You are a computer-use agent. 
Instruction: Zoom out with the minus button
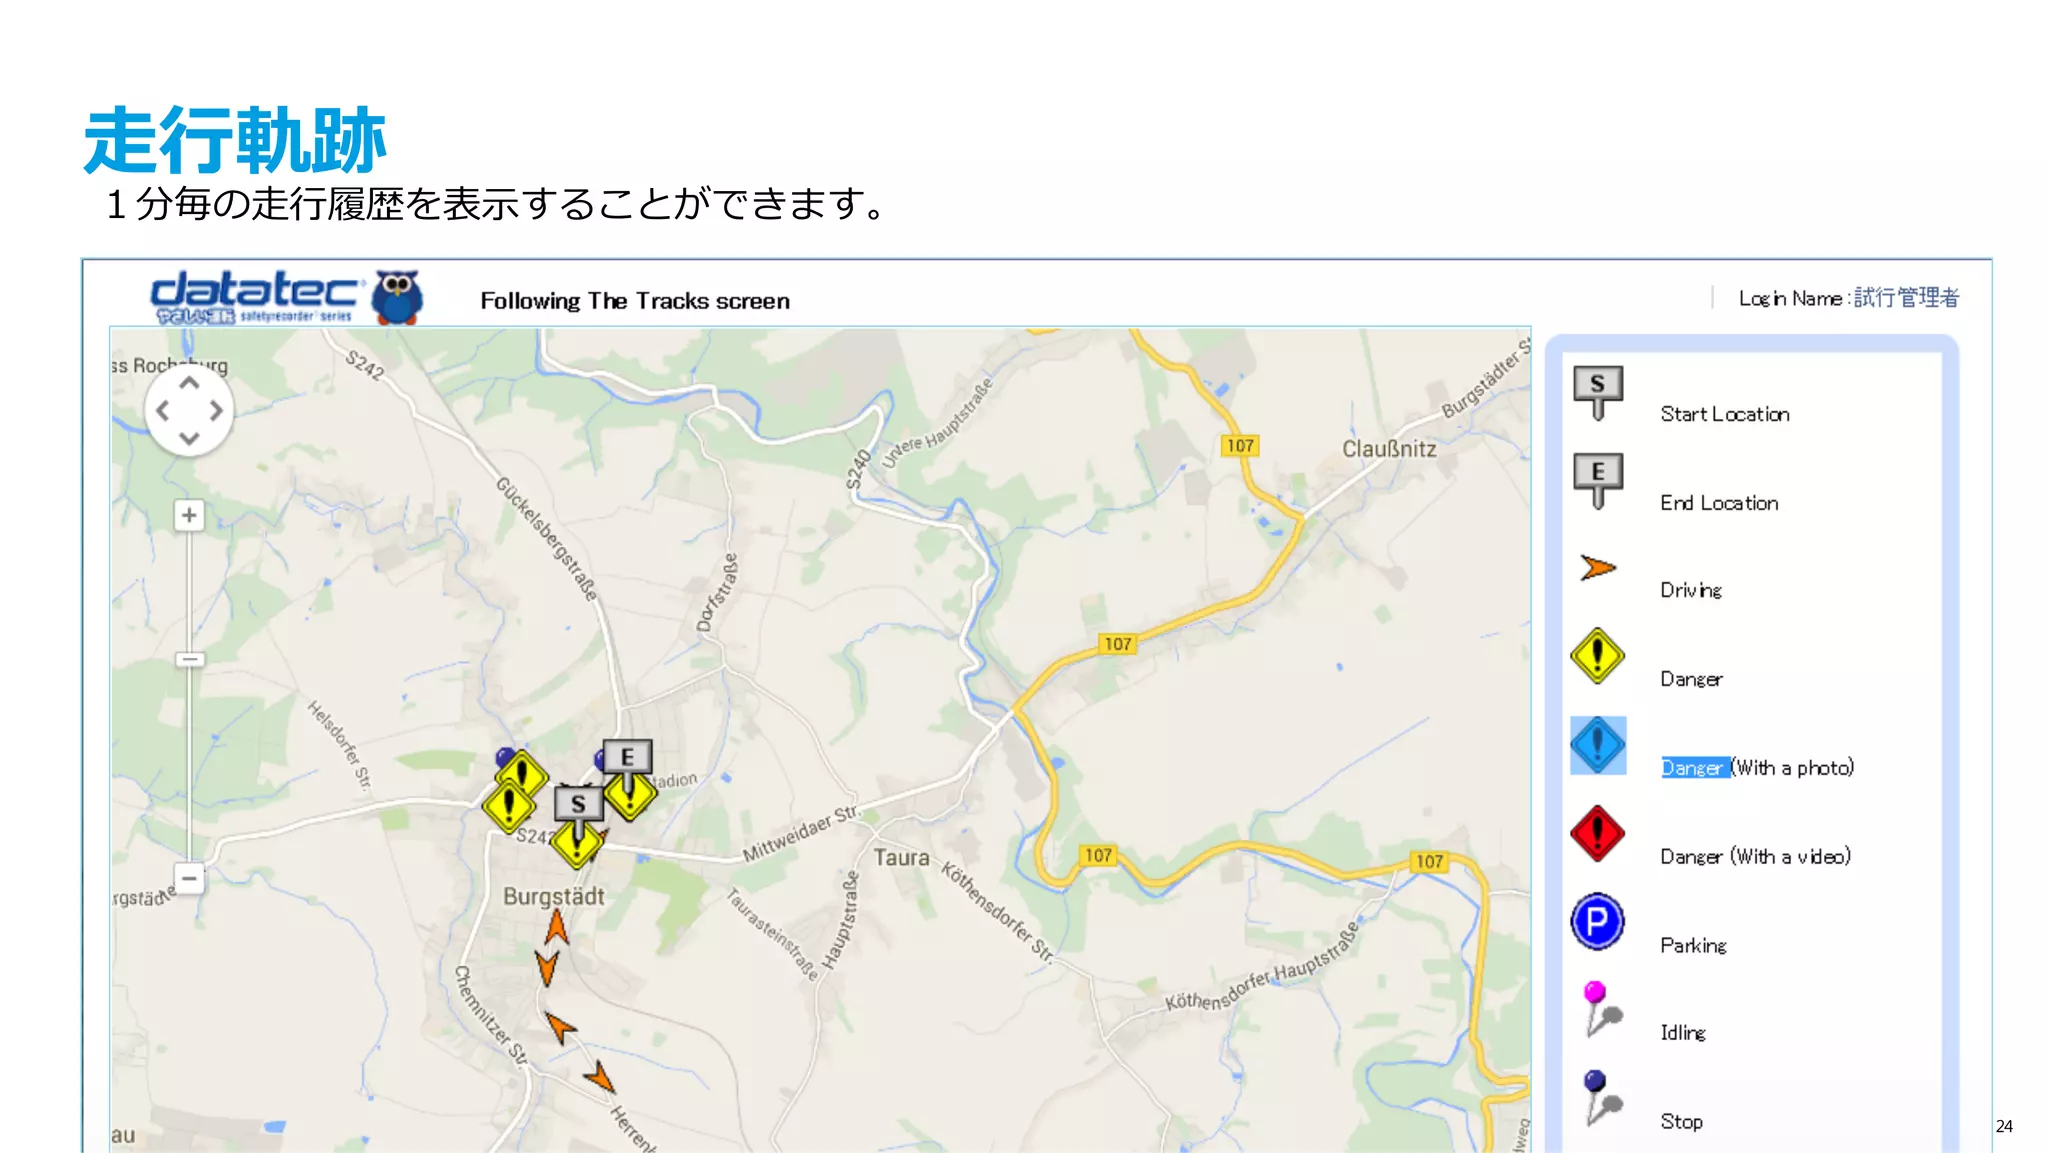(x=189, y=878)
